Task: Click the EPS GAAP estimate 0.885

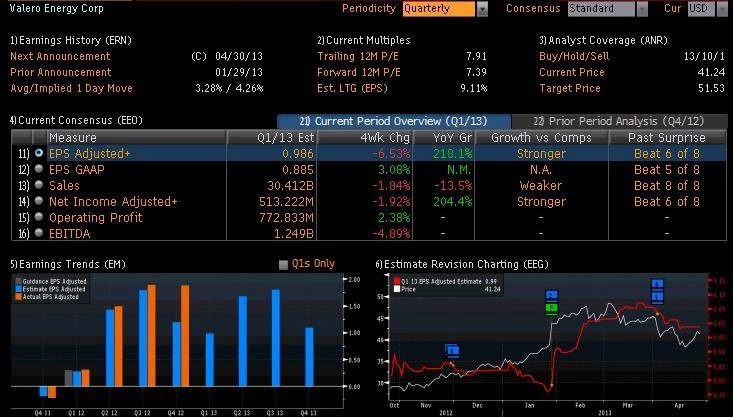Action: 298,169
